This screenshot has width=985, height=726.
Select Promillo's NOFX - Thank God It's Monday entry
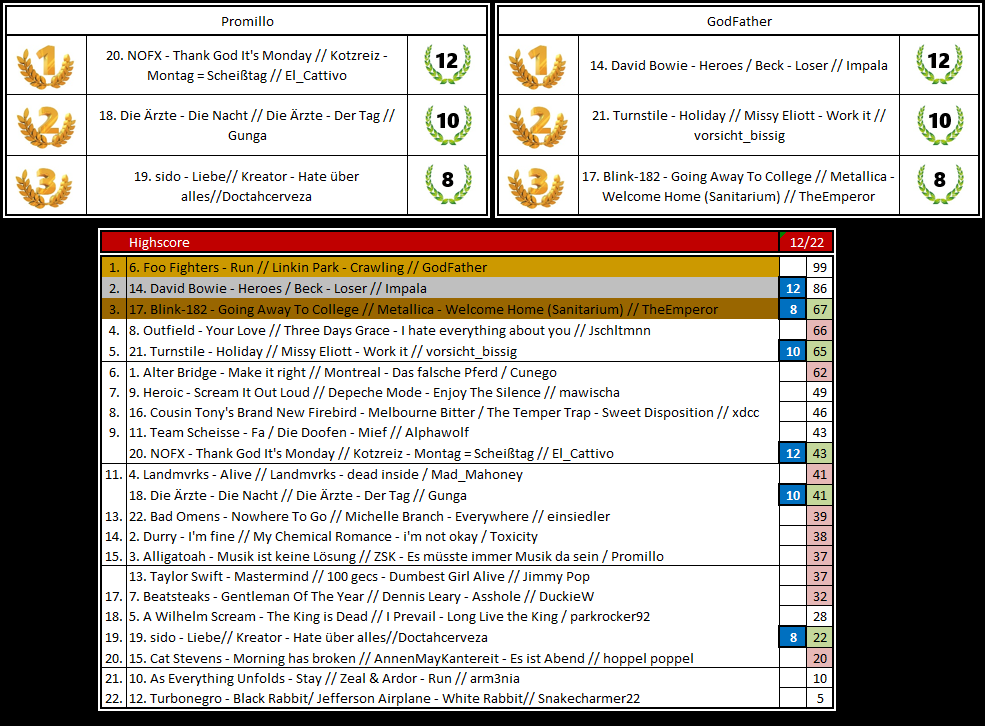coord(247,65)
